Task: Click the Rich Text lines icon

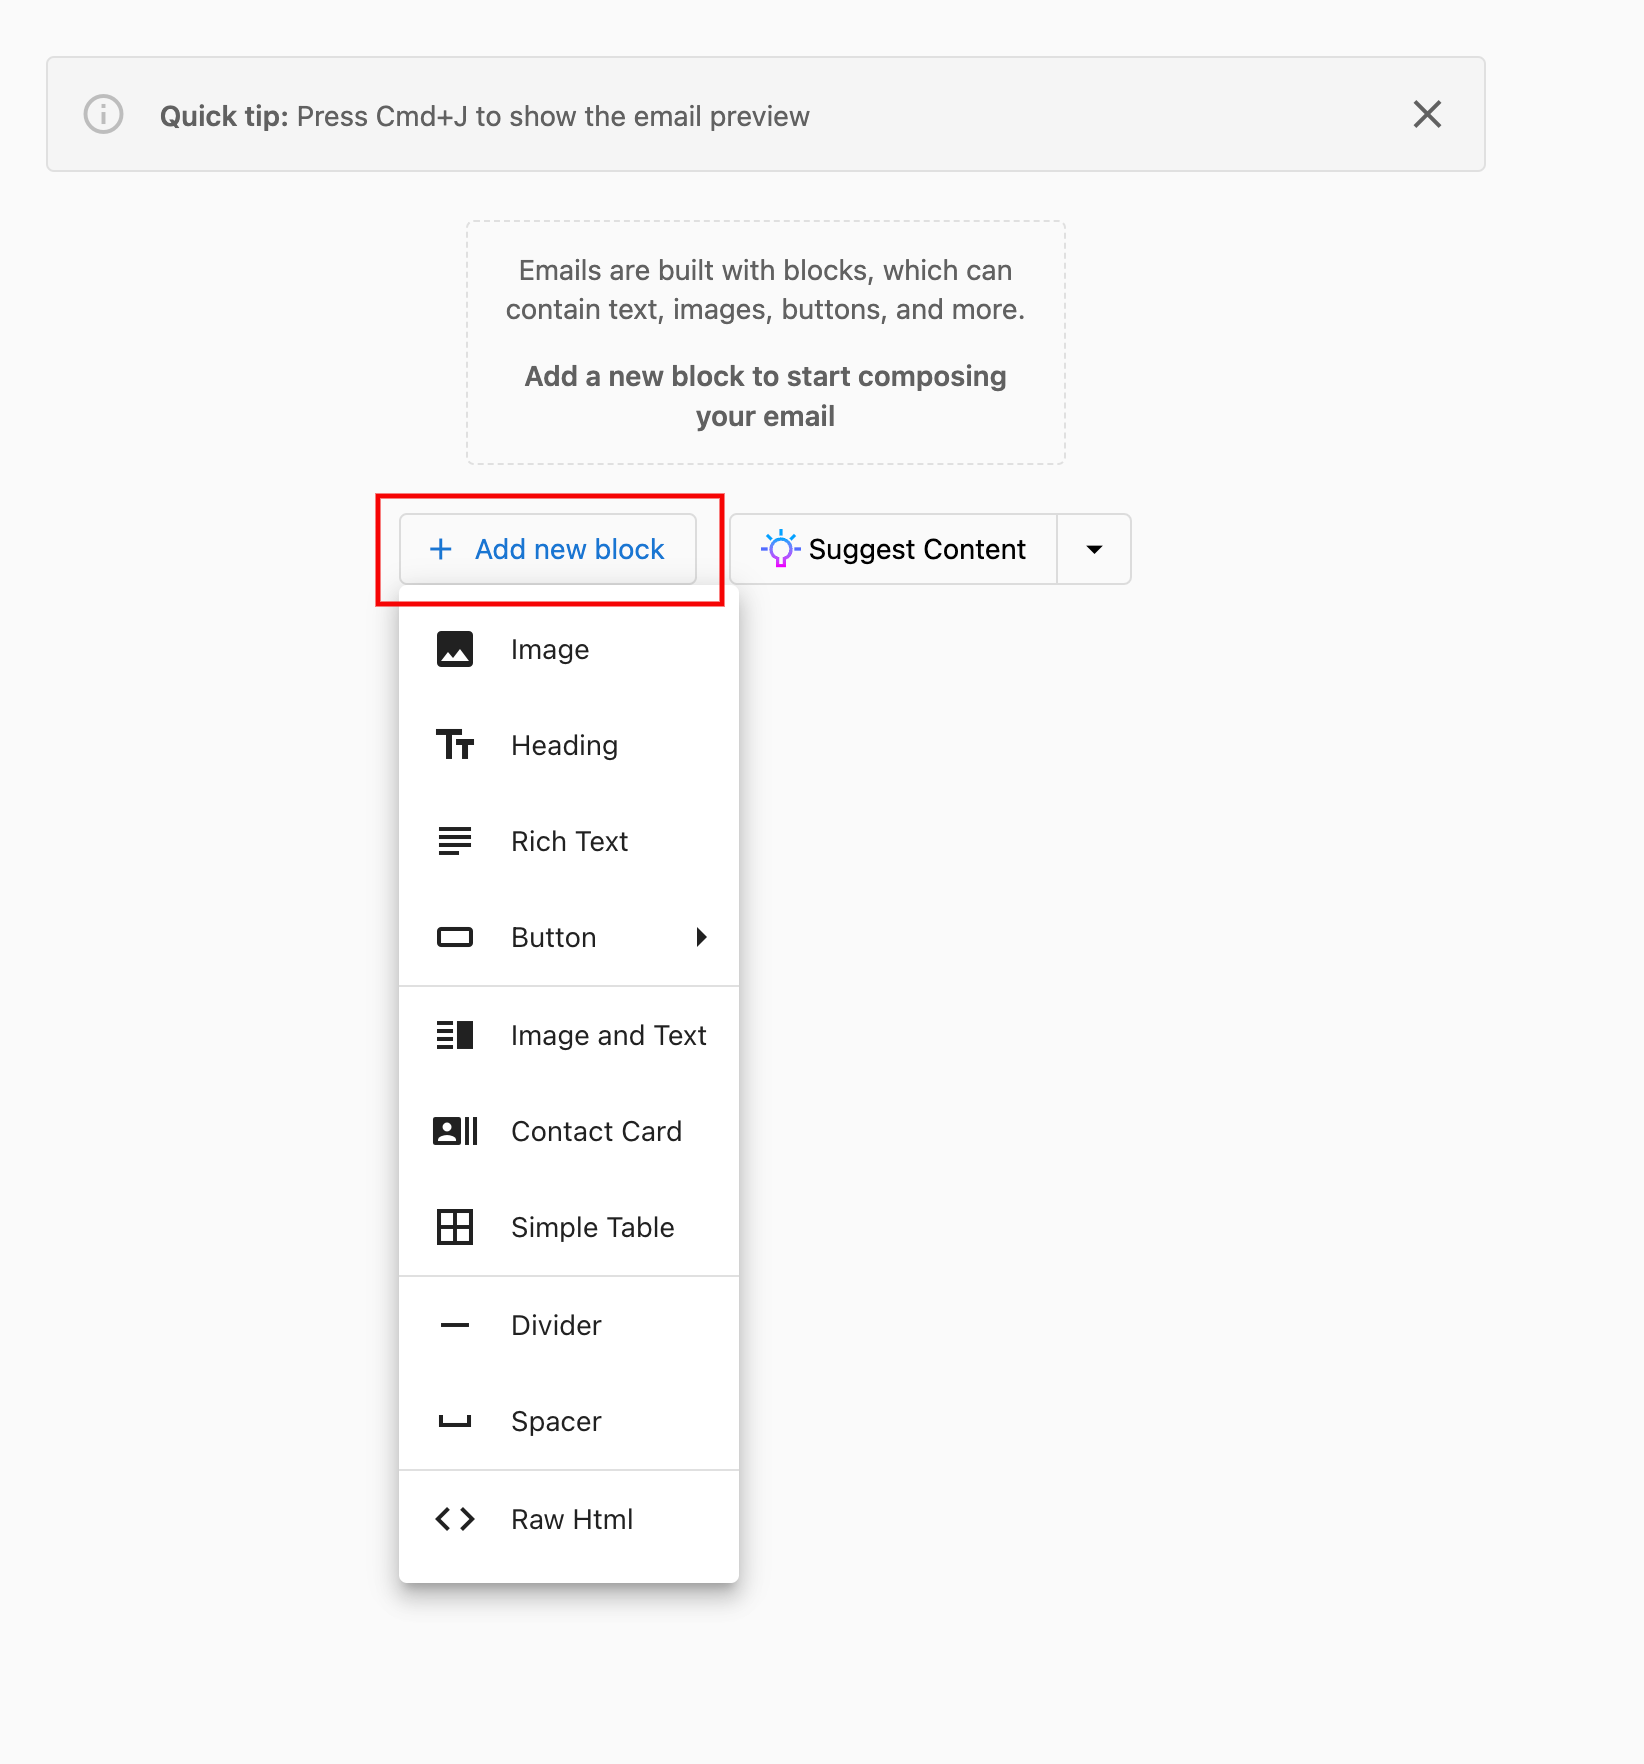Action: (455, 841)
